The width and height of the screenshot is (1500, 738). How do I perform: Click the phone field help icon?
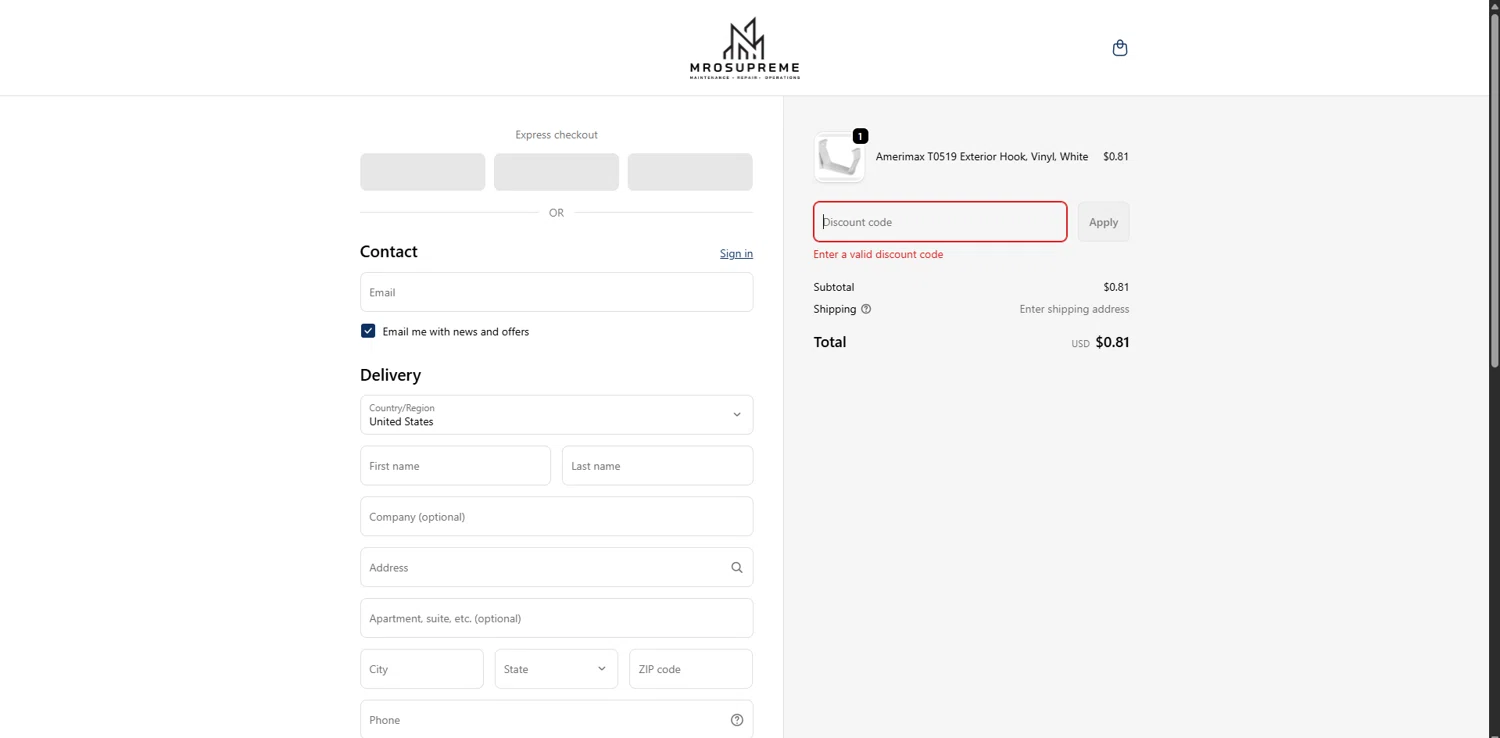click(737, 720)
